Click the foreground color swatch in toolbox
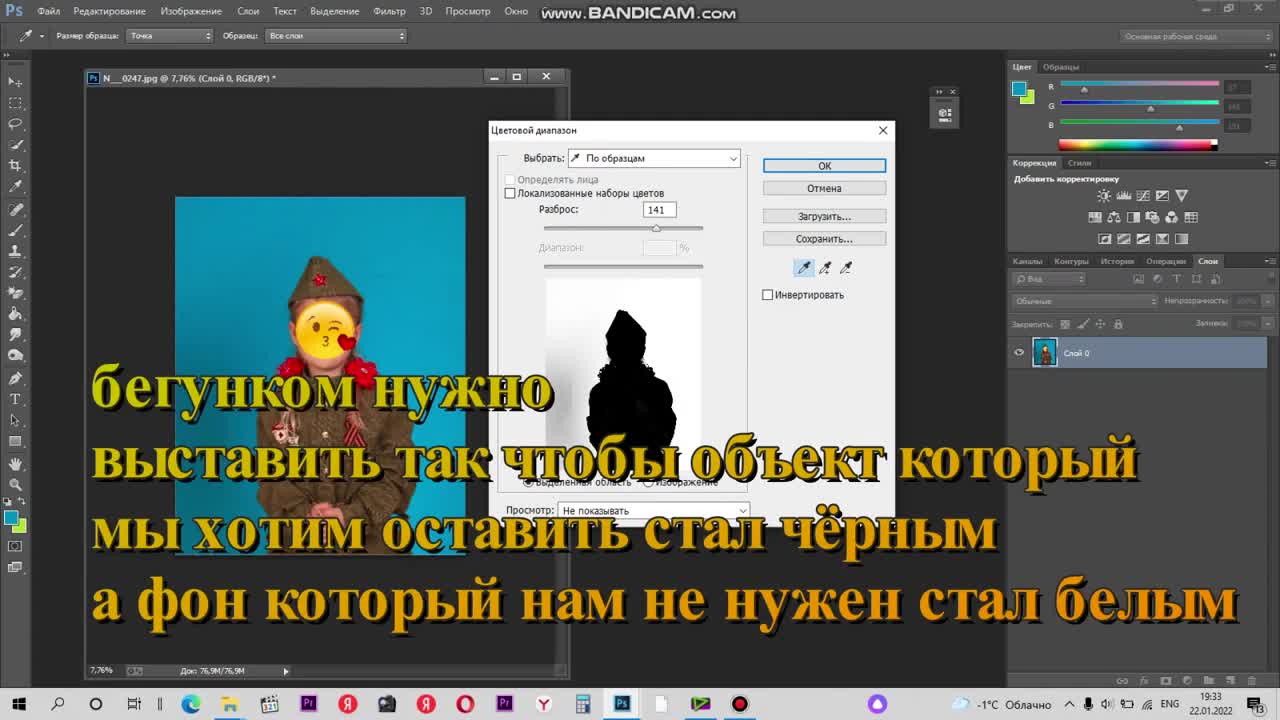The width and height of the screenshot is (1280, 720). 11,518
